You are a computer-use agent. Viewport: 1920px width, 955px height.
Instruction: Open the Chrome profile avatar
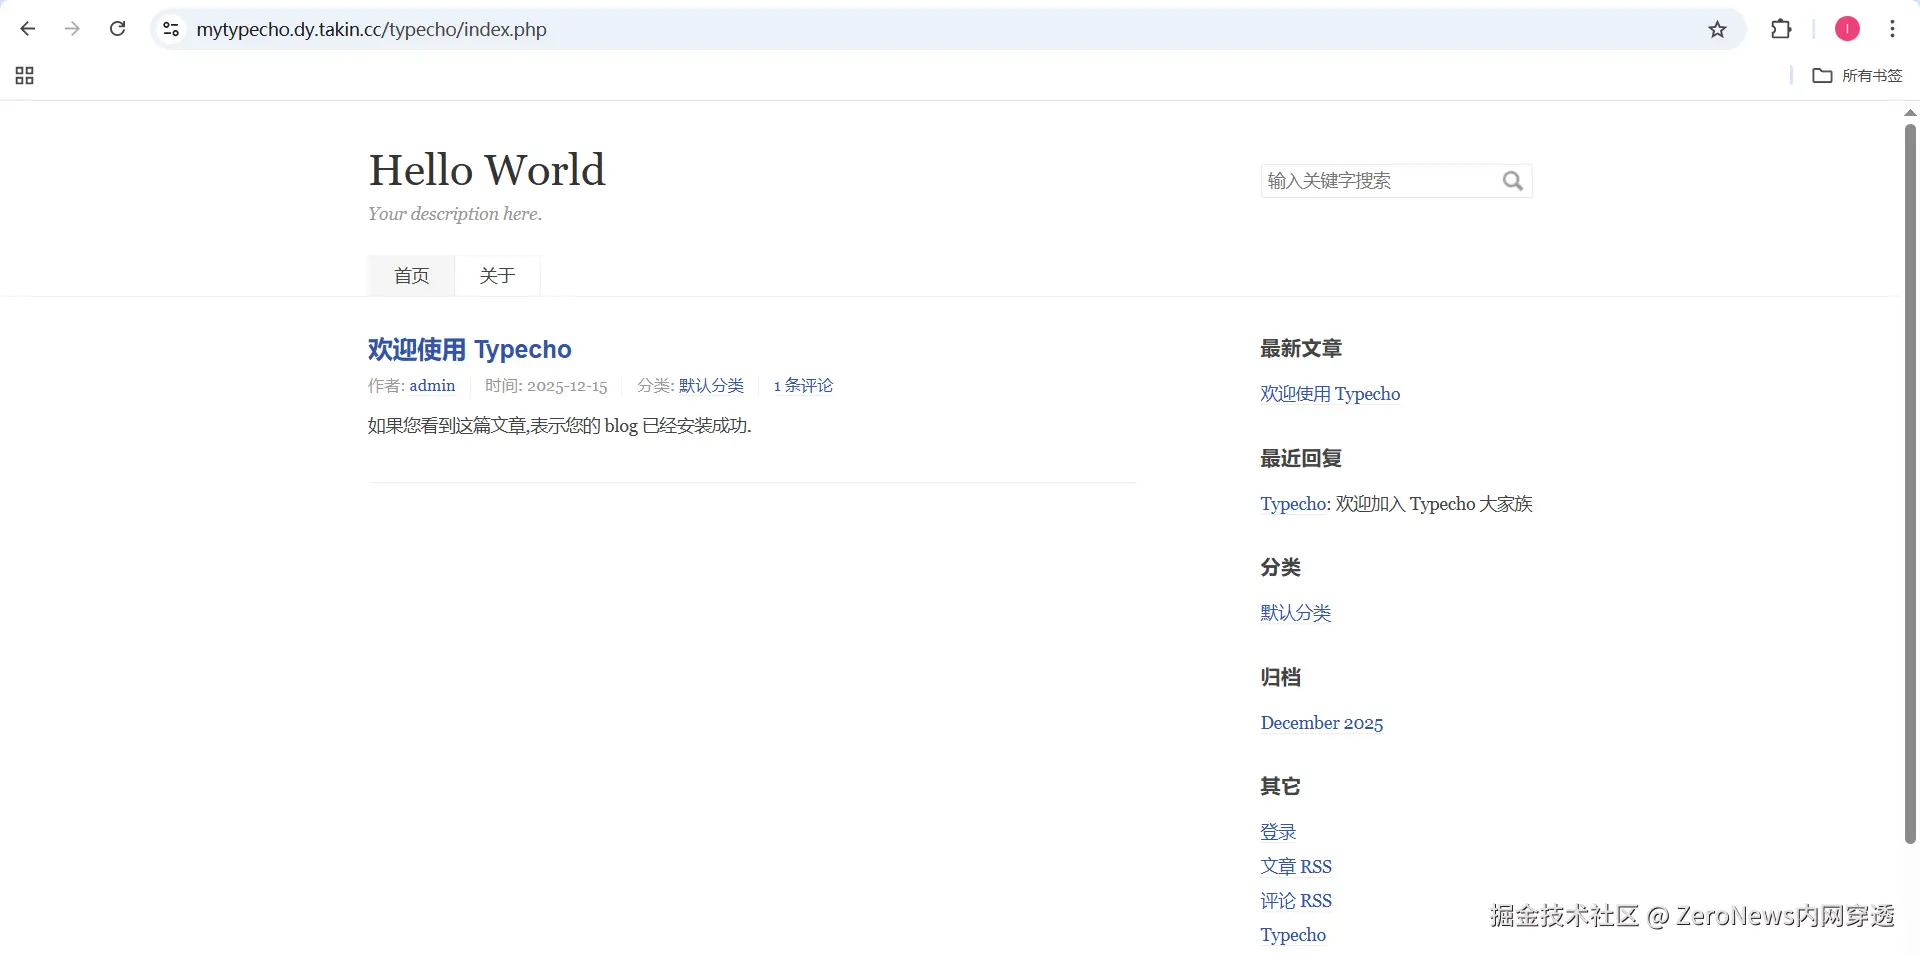coord(1847,29)
